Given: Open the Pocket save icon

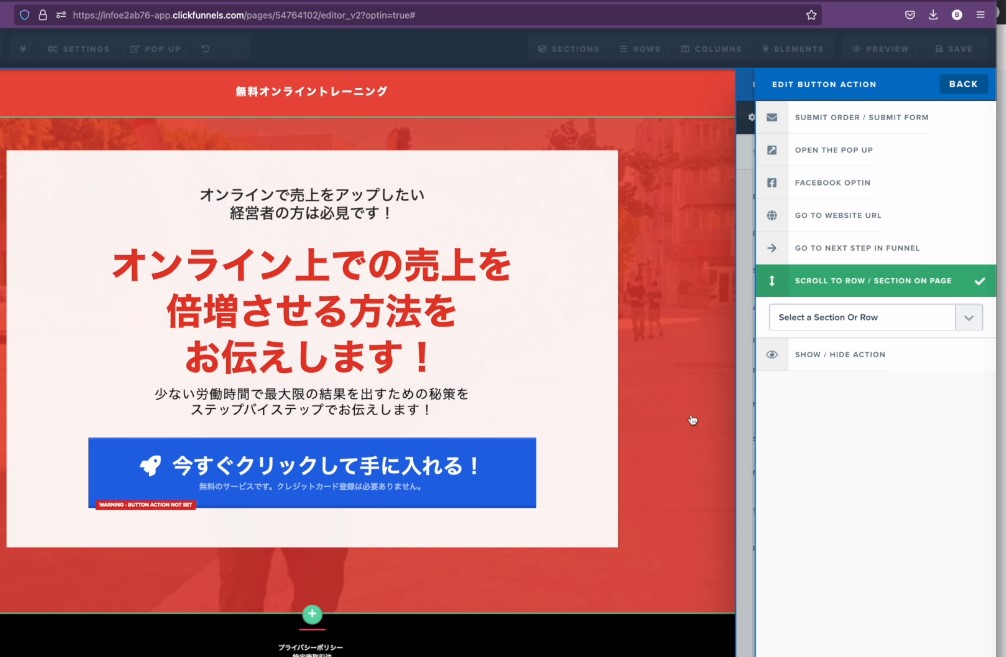Looking at the screenshot, I should click(x=910, y=15).
